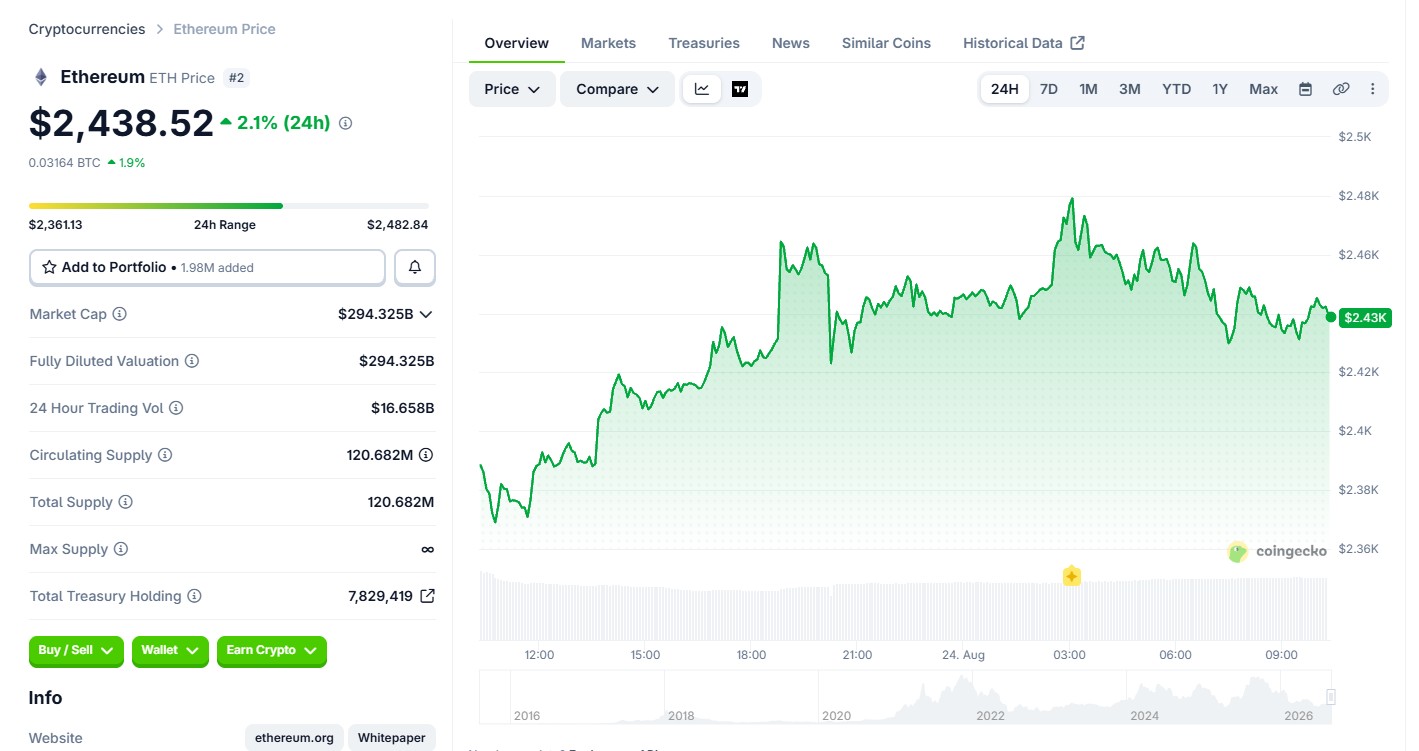
Task: Select the 1Y time range
Action: [1220, 89]
